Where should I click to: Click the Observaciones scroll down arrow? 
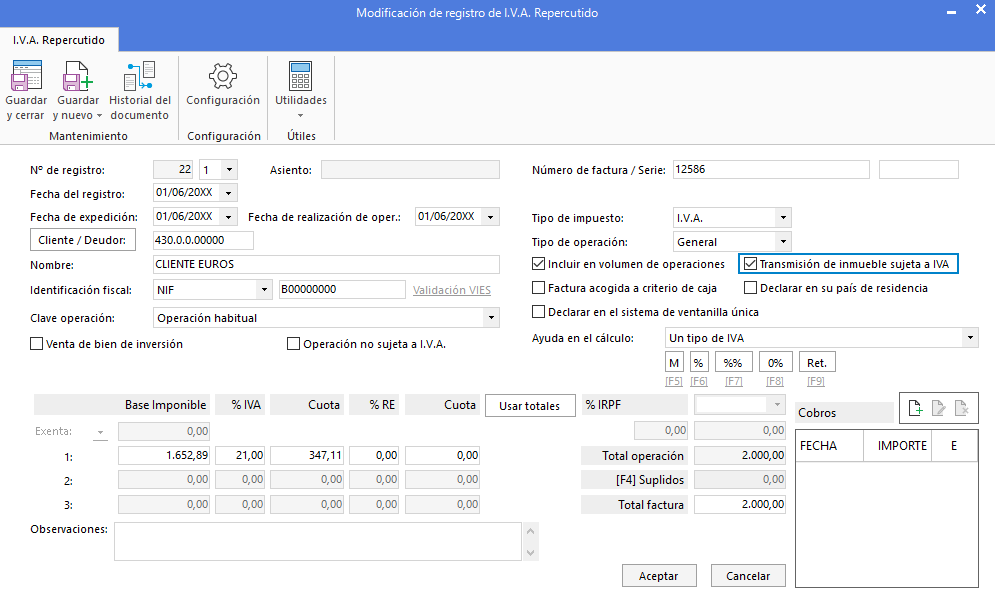[531, 553]
